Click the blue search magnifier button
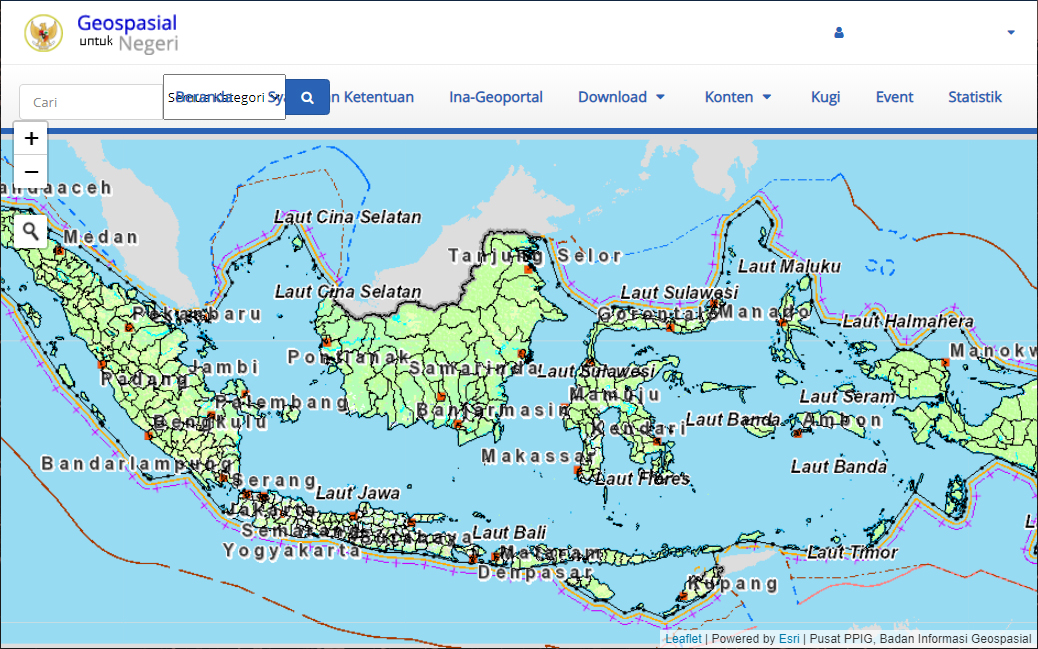The image size is (1038, 649). (308, 97)
